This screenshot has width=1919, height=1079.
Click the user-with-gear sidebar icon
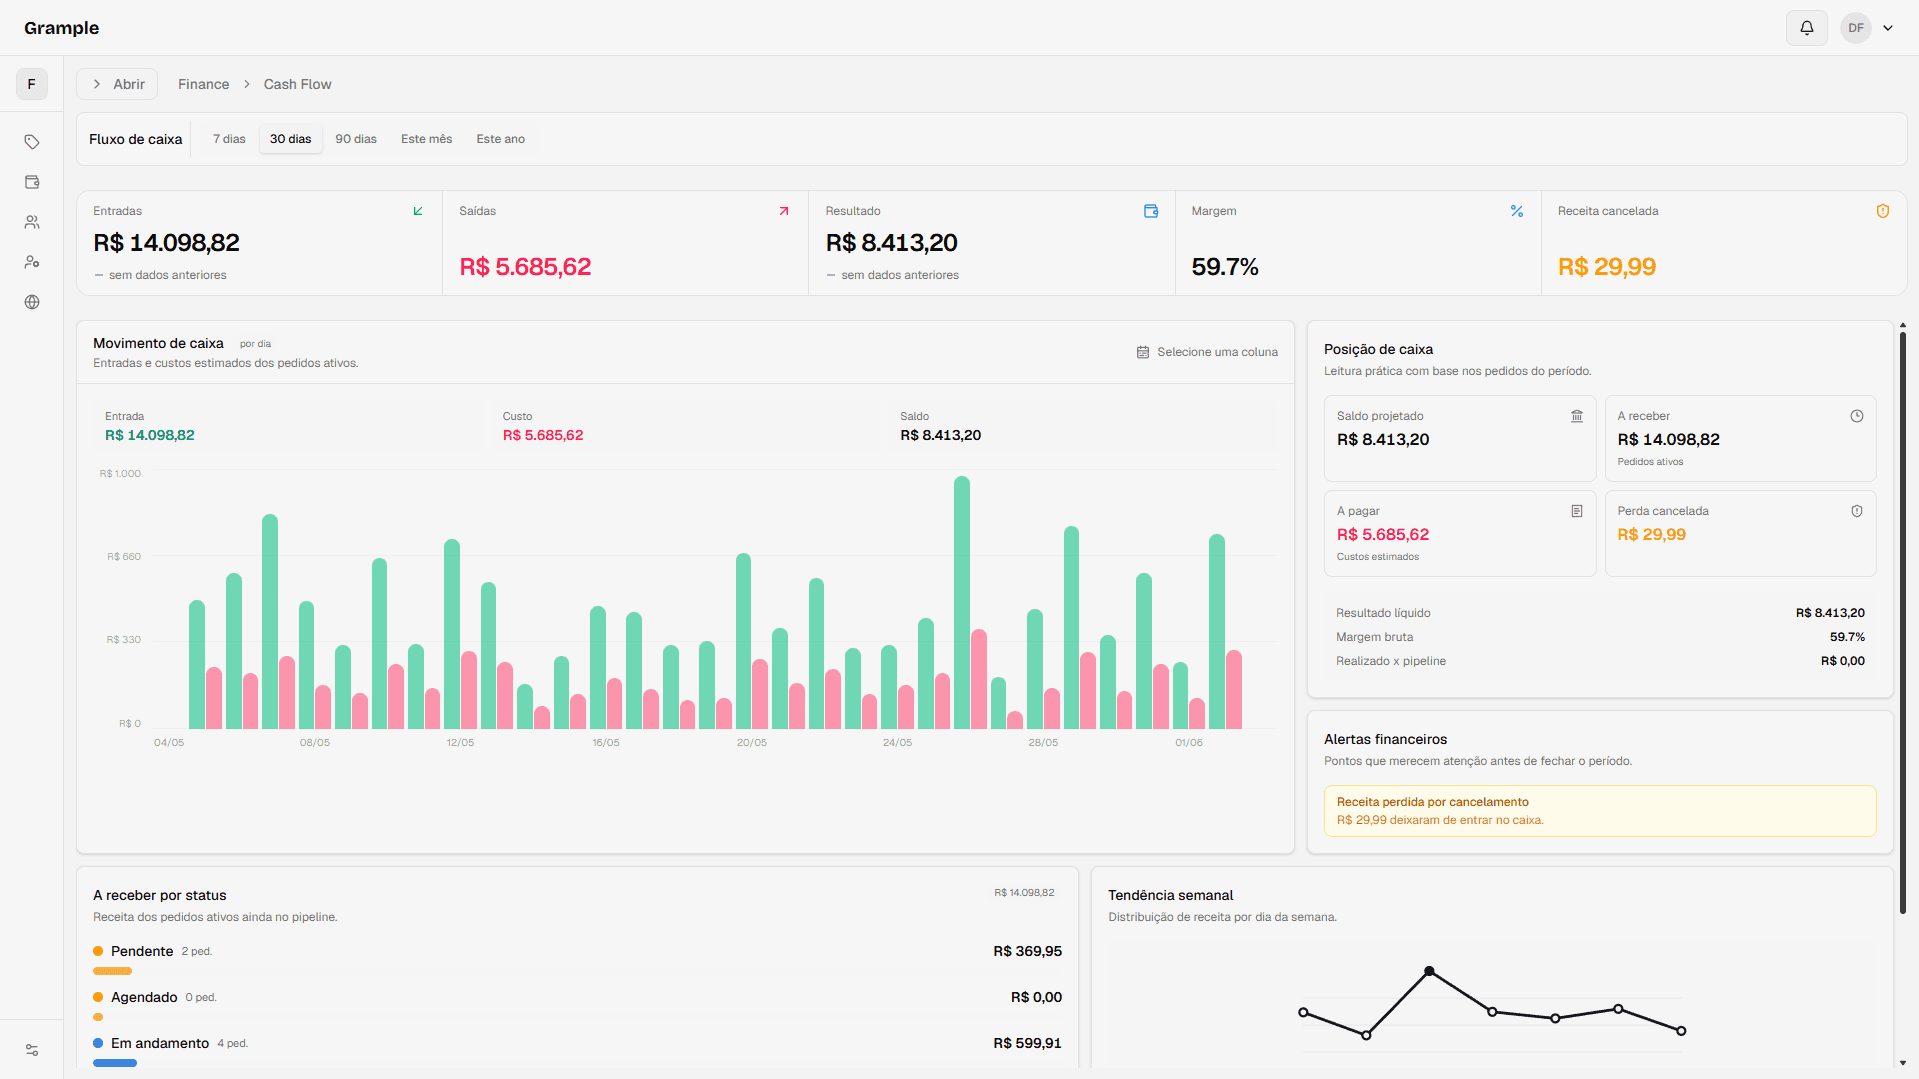click(32, 262)
